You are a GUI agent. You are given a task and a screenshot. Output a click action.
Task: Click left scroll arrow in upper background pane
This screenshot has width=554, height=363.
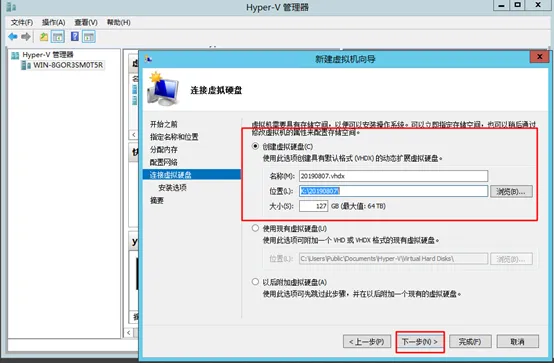[134, 135]
